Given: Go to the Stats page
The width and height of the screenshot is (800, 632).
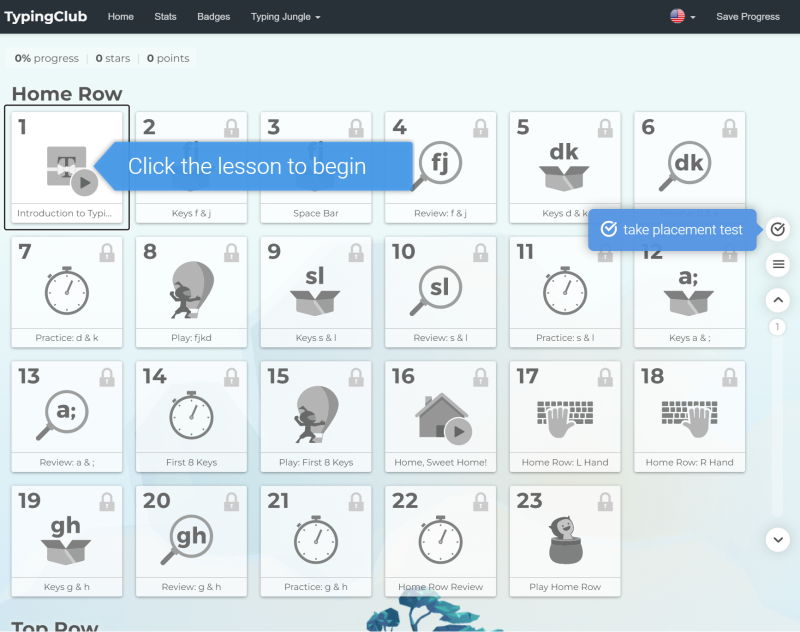Looking at the screenshot, I should pyautogui.click(x=165, y=17).
